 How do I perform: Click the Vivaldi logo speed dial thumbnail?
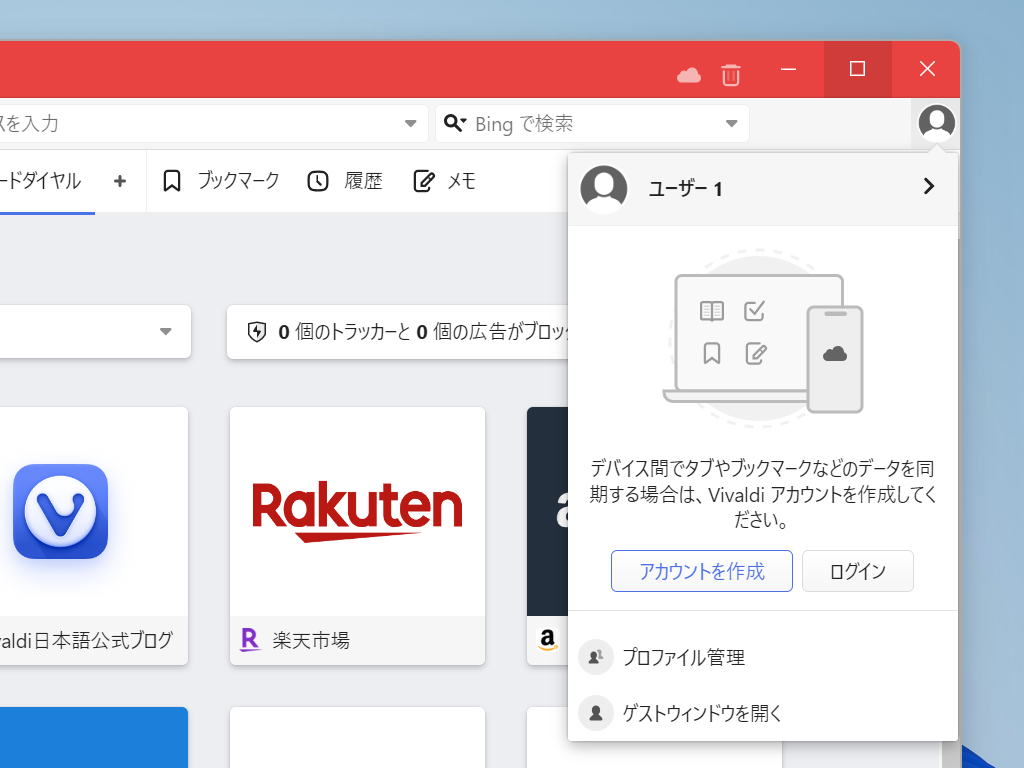point(60,511)
